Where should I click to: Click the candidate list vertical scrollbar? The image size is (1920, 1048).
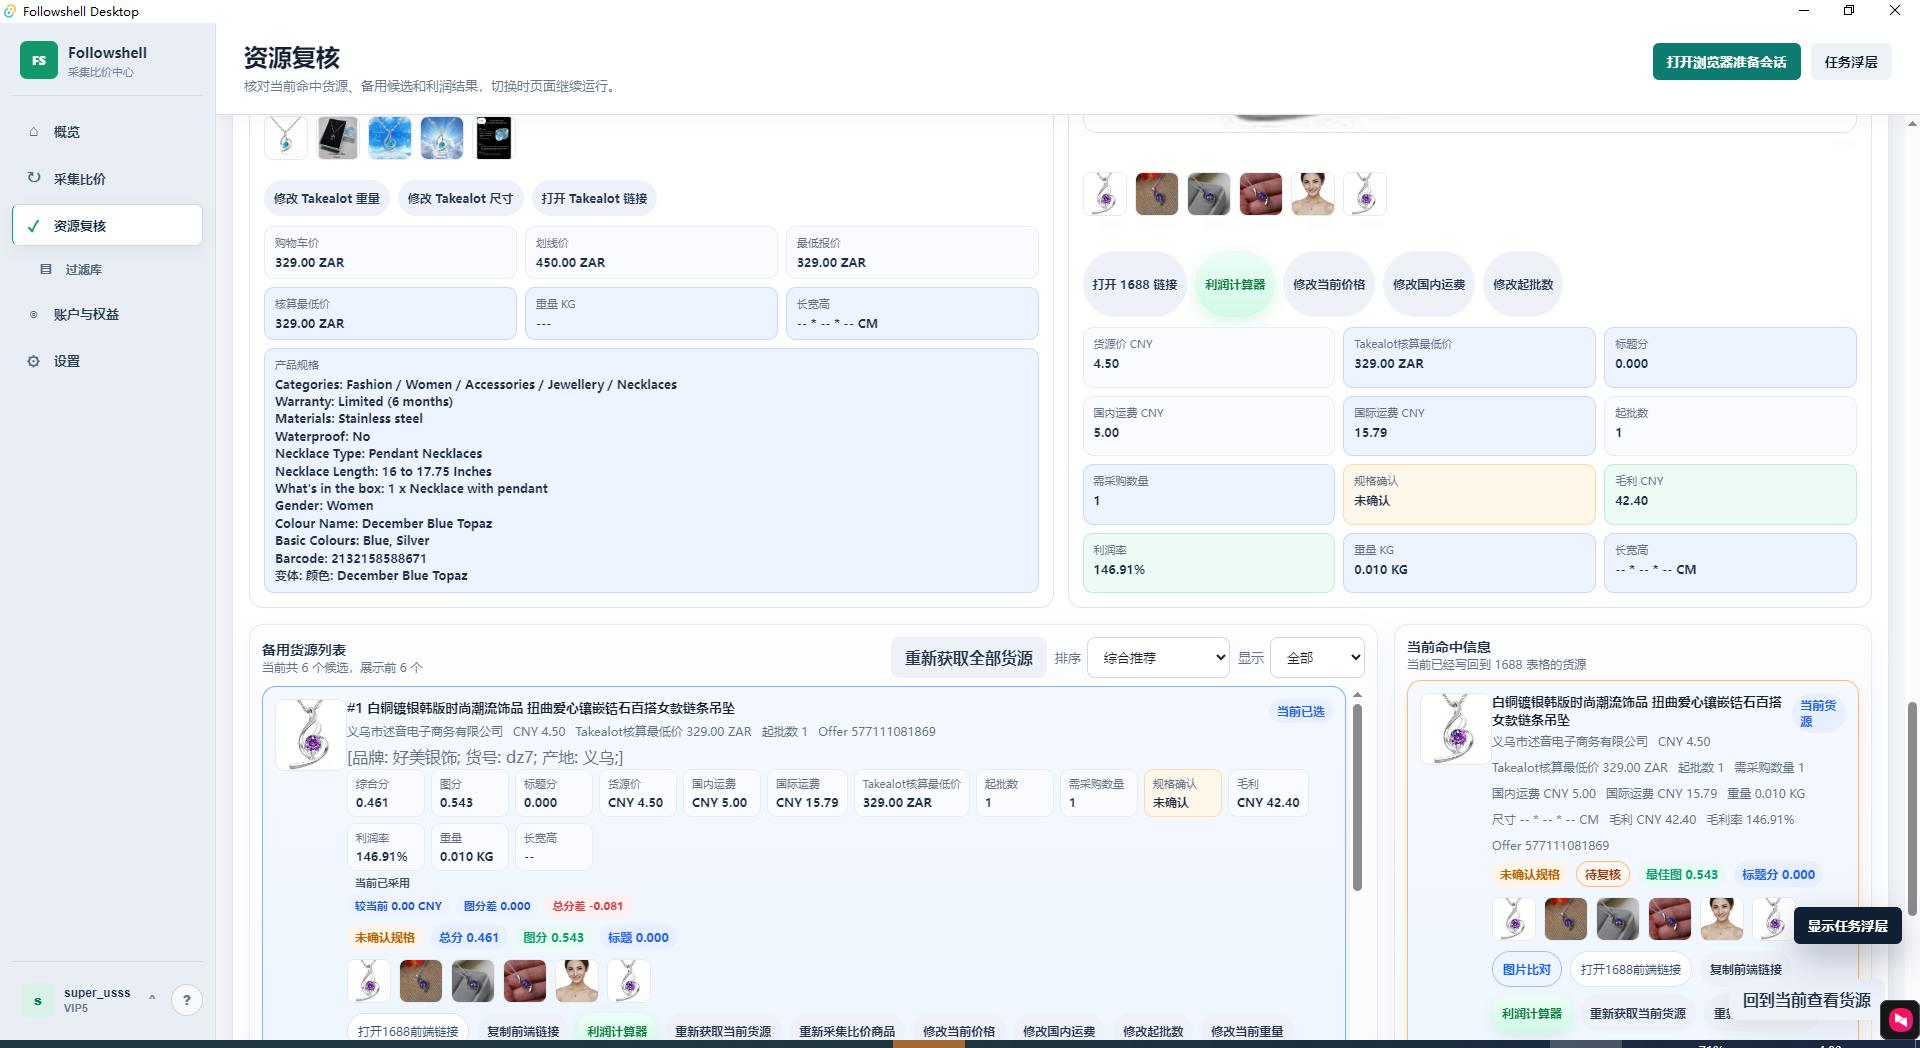[x=1357, y=796]
